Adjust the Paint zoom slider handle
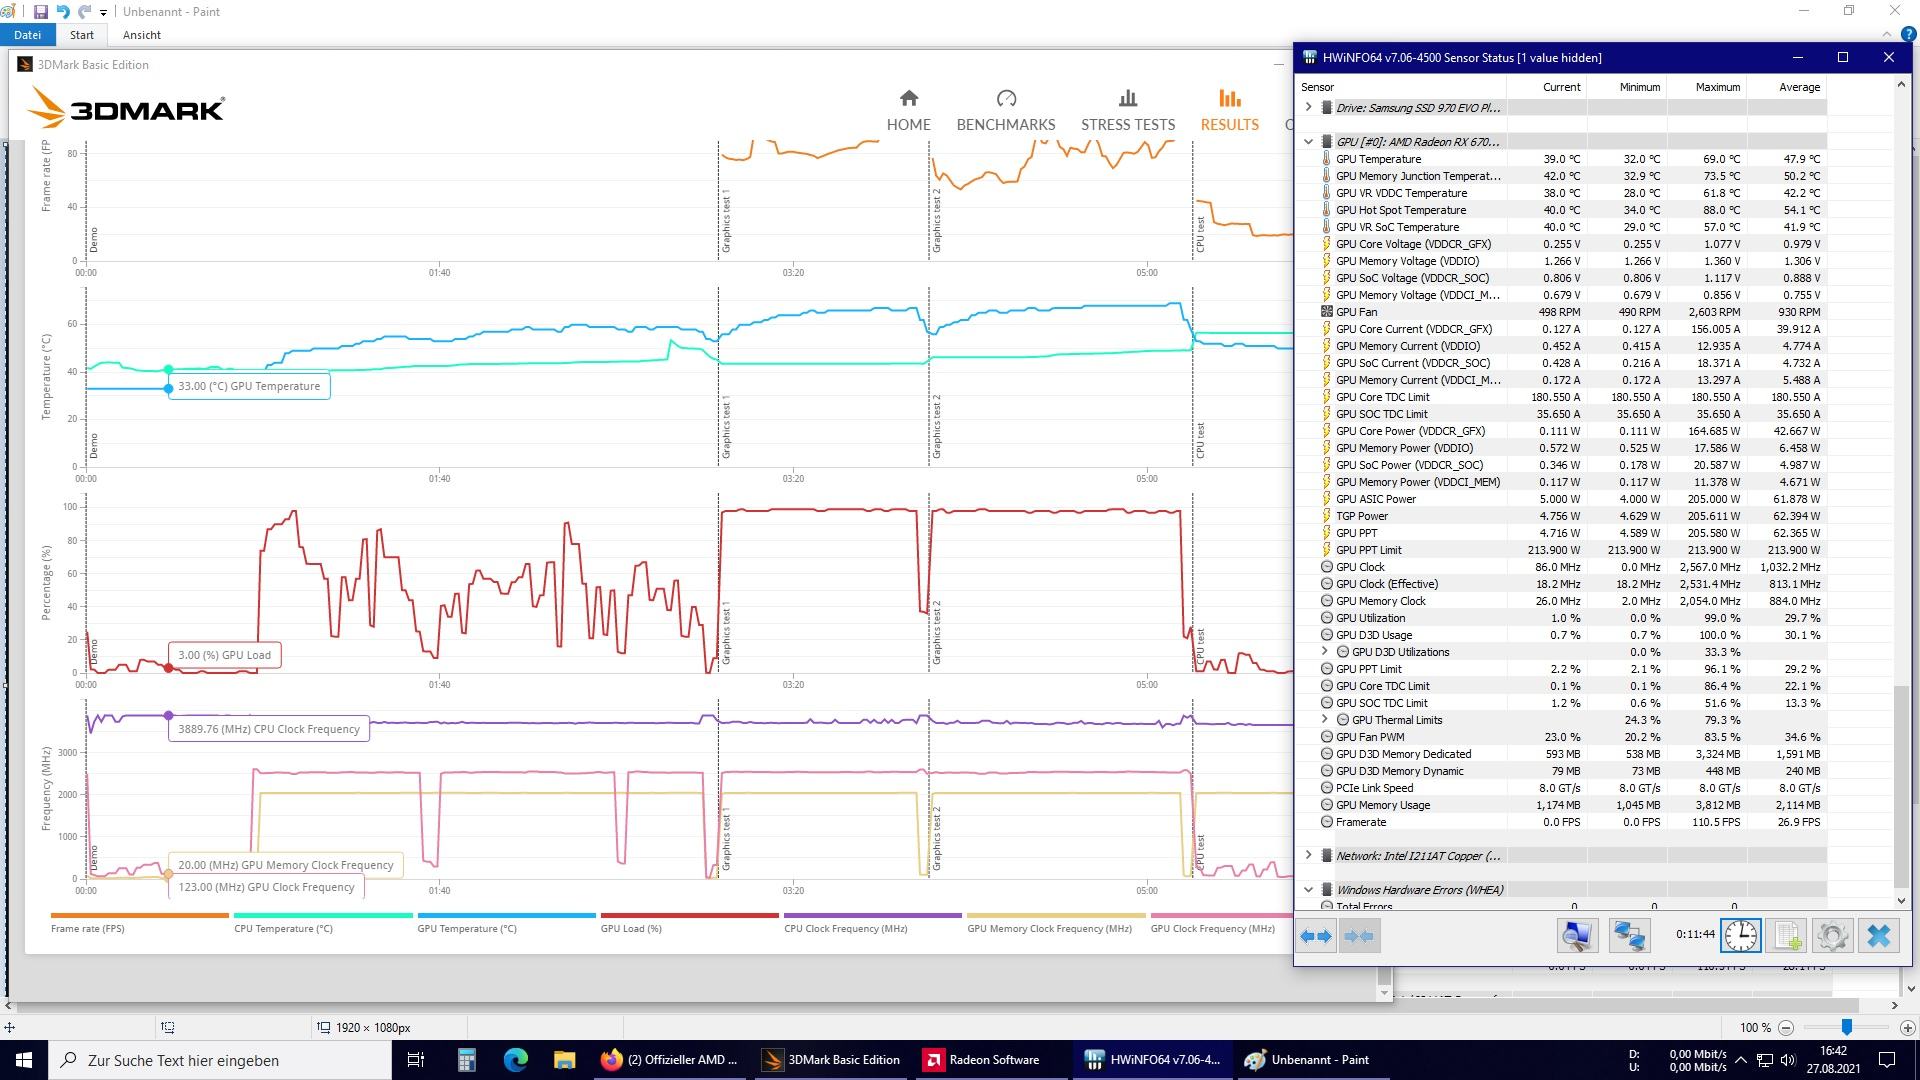Viewport: 1920px width, 1080px height. coord(1847,1027)
